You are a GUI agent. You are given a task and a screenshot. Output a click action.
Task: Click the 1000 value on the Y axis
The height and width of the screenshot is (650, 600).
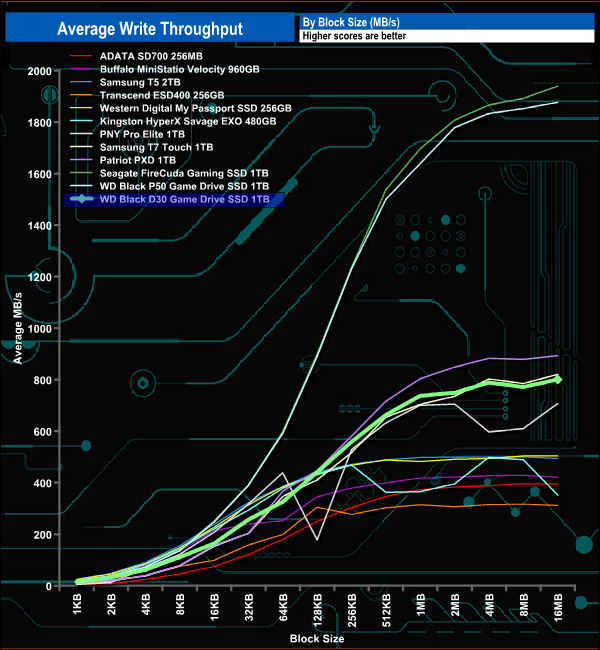39,329
